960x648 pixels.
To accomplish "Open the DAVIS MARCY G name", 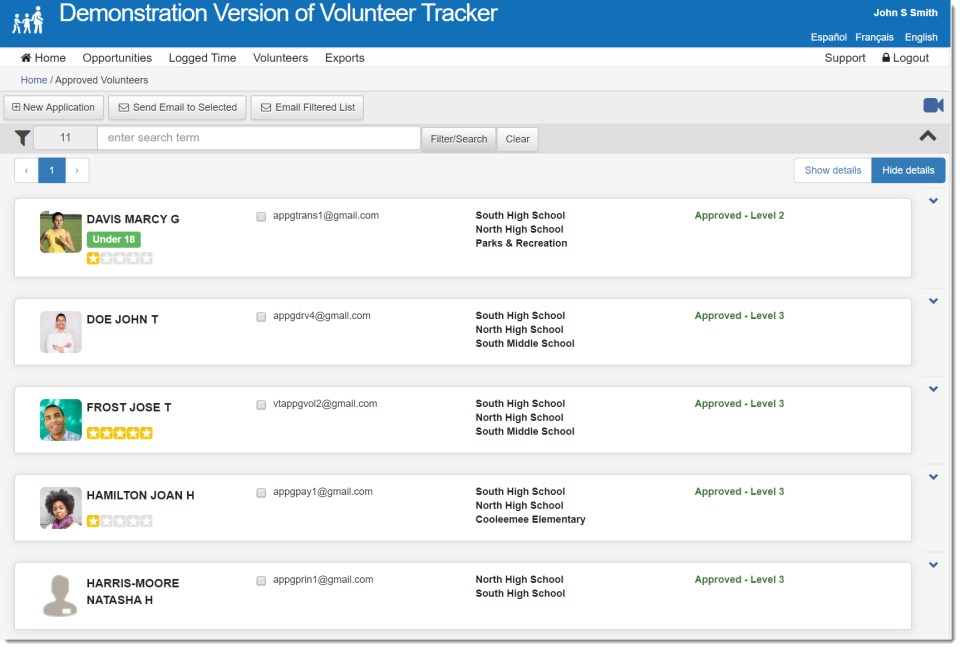I will coord(133,219).
